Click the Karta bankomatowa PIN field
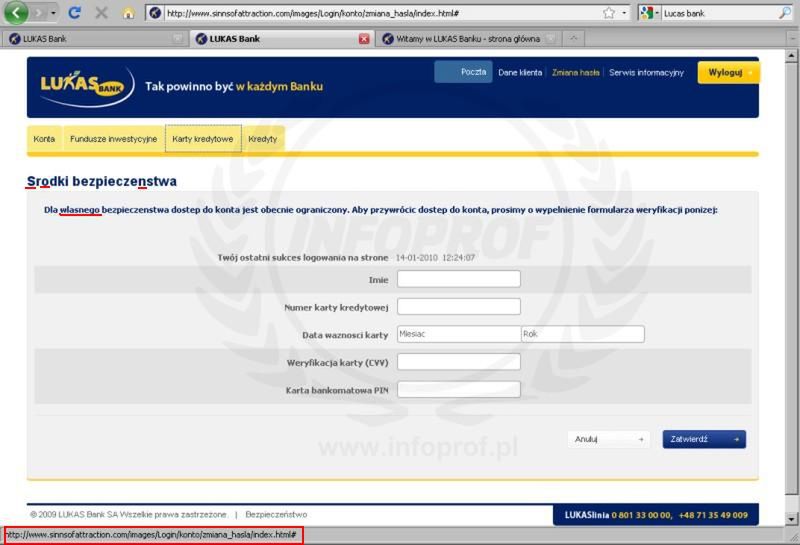 coord(459,389)
